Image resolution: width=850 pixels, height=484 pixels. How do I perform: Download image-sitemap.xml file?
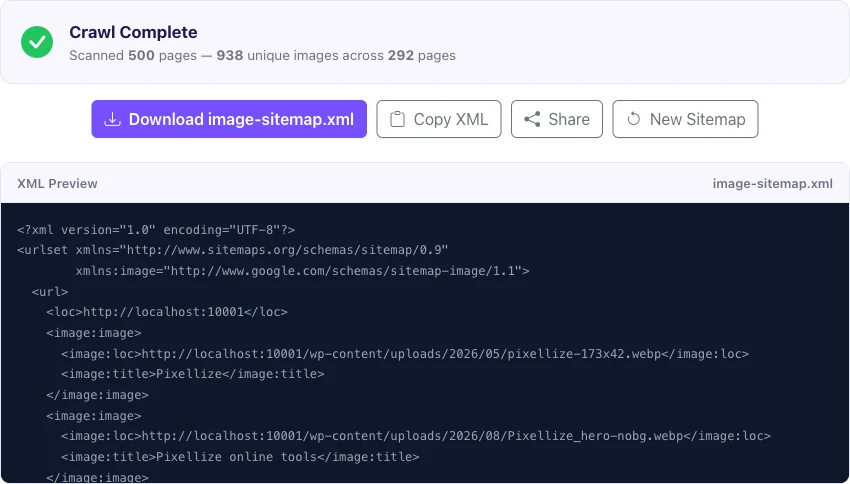coord(229,119)
